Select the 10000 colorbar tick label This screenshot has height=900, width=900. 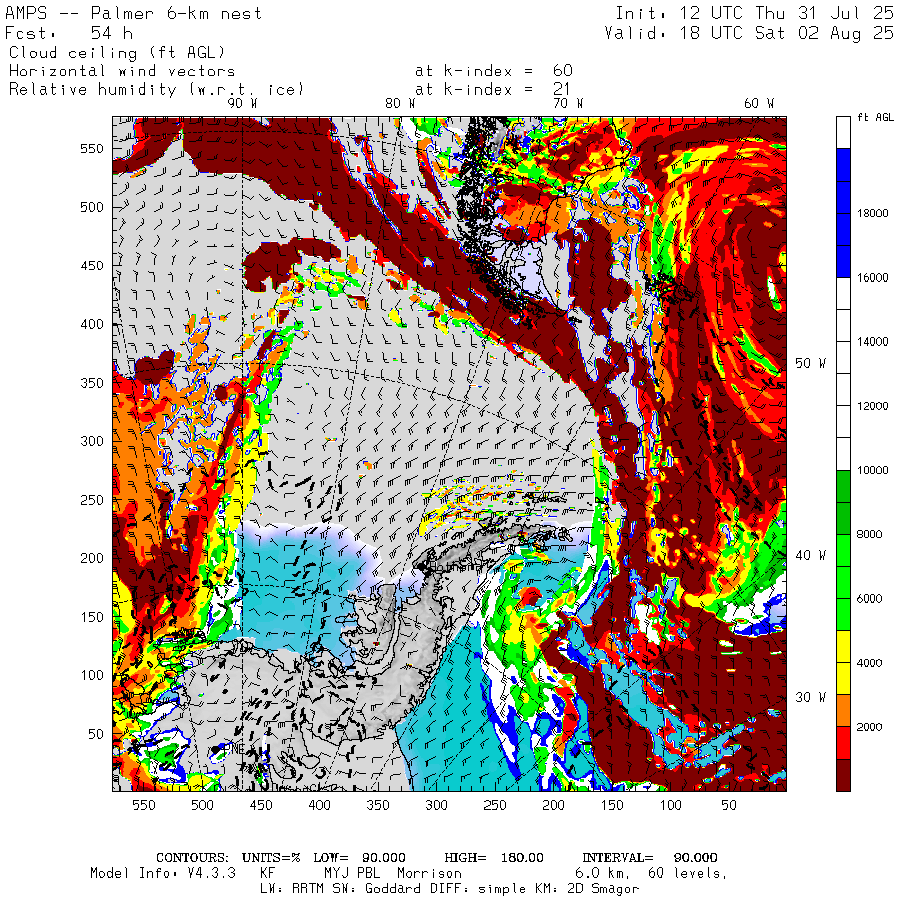click(872, 470)
